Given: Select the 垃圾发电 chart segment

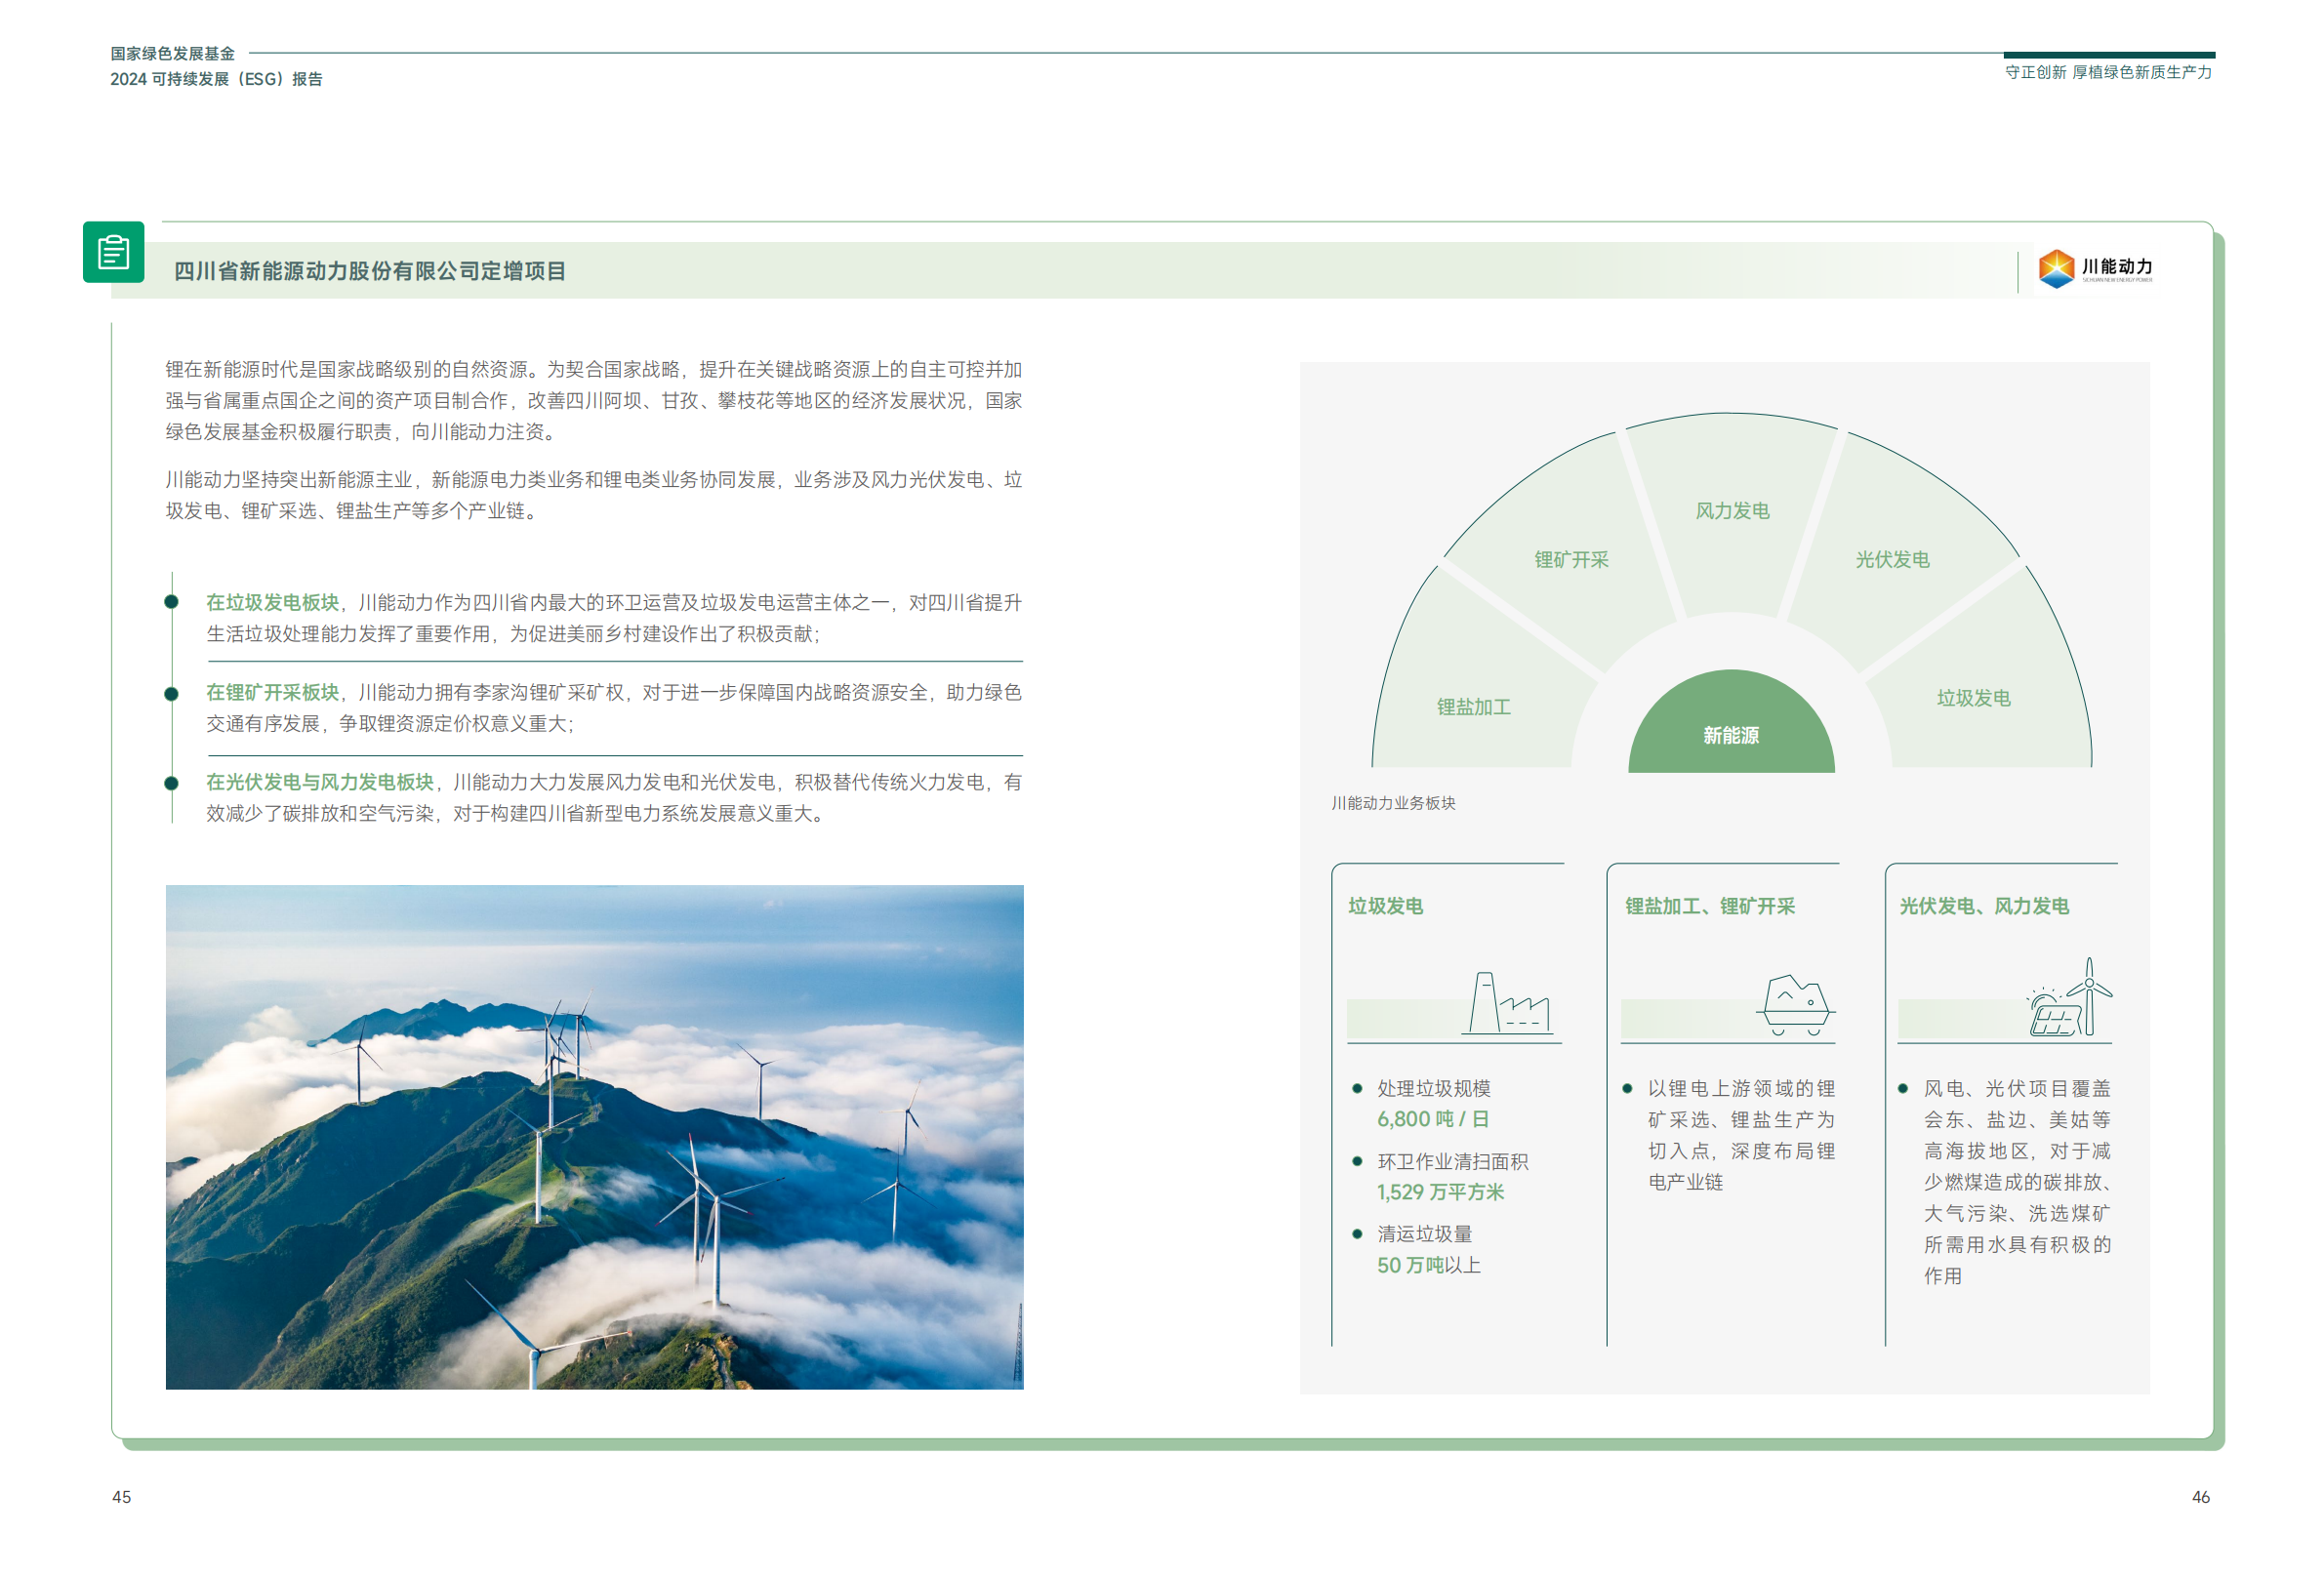Looking at the screenshot, I should 1972,698.
